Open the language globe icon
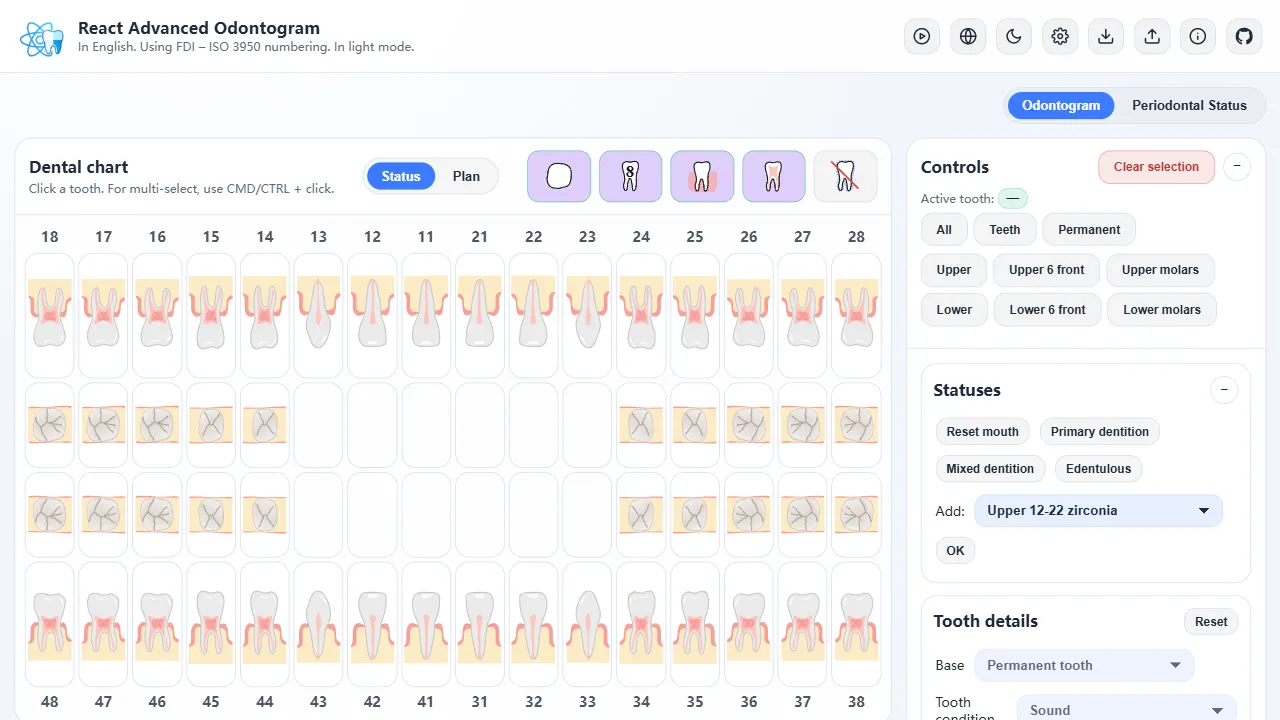 pos(968,37)
